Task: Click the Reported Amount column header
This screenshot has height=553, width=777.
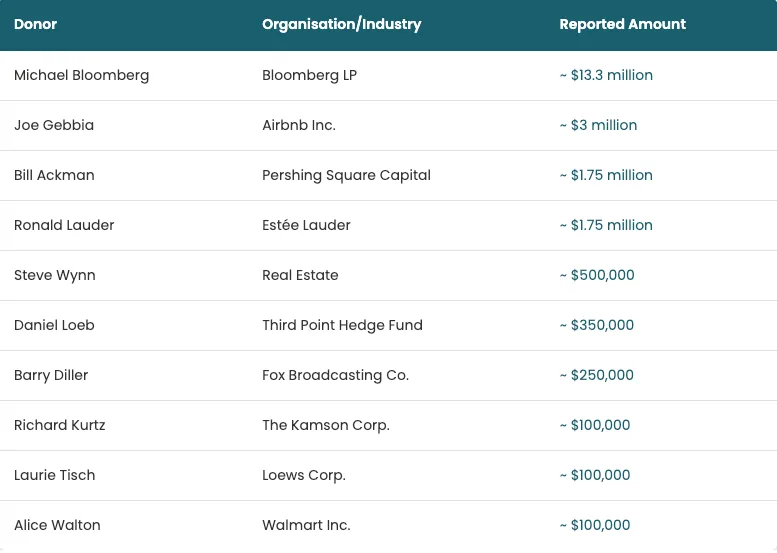Action: [622, 24]
